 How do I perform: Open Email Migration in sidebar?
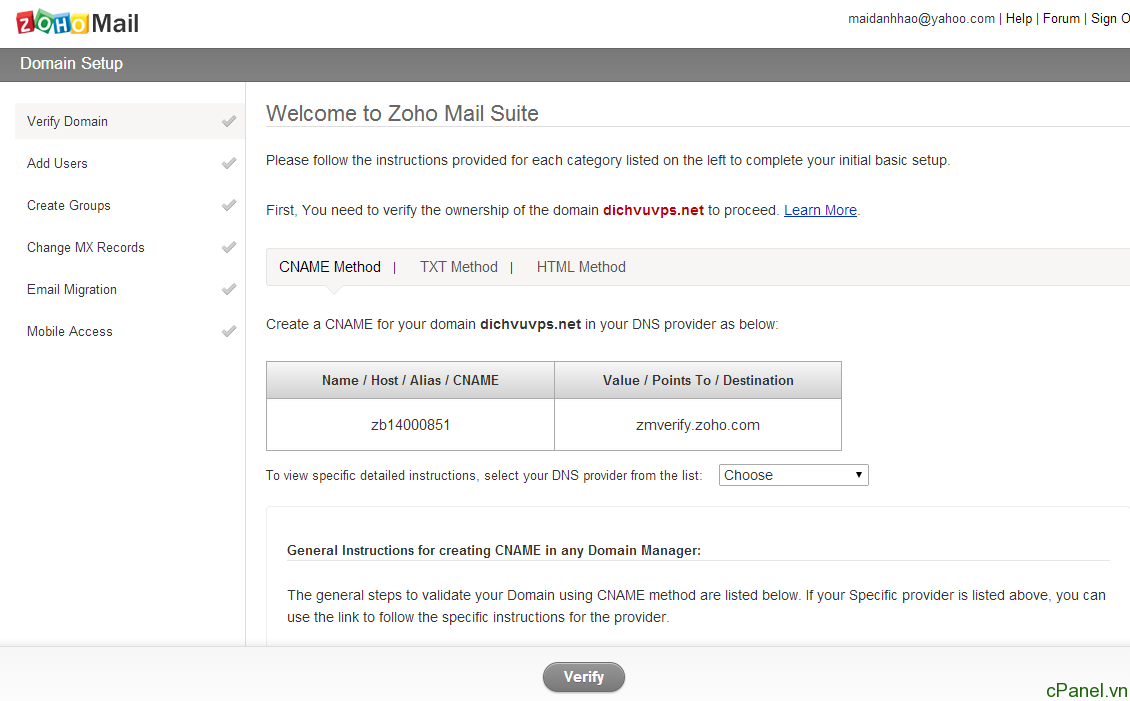[x=72, y=290]
